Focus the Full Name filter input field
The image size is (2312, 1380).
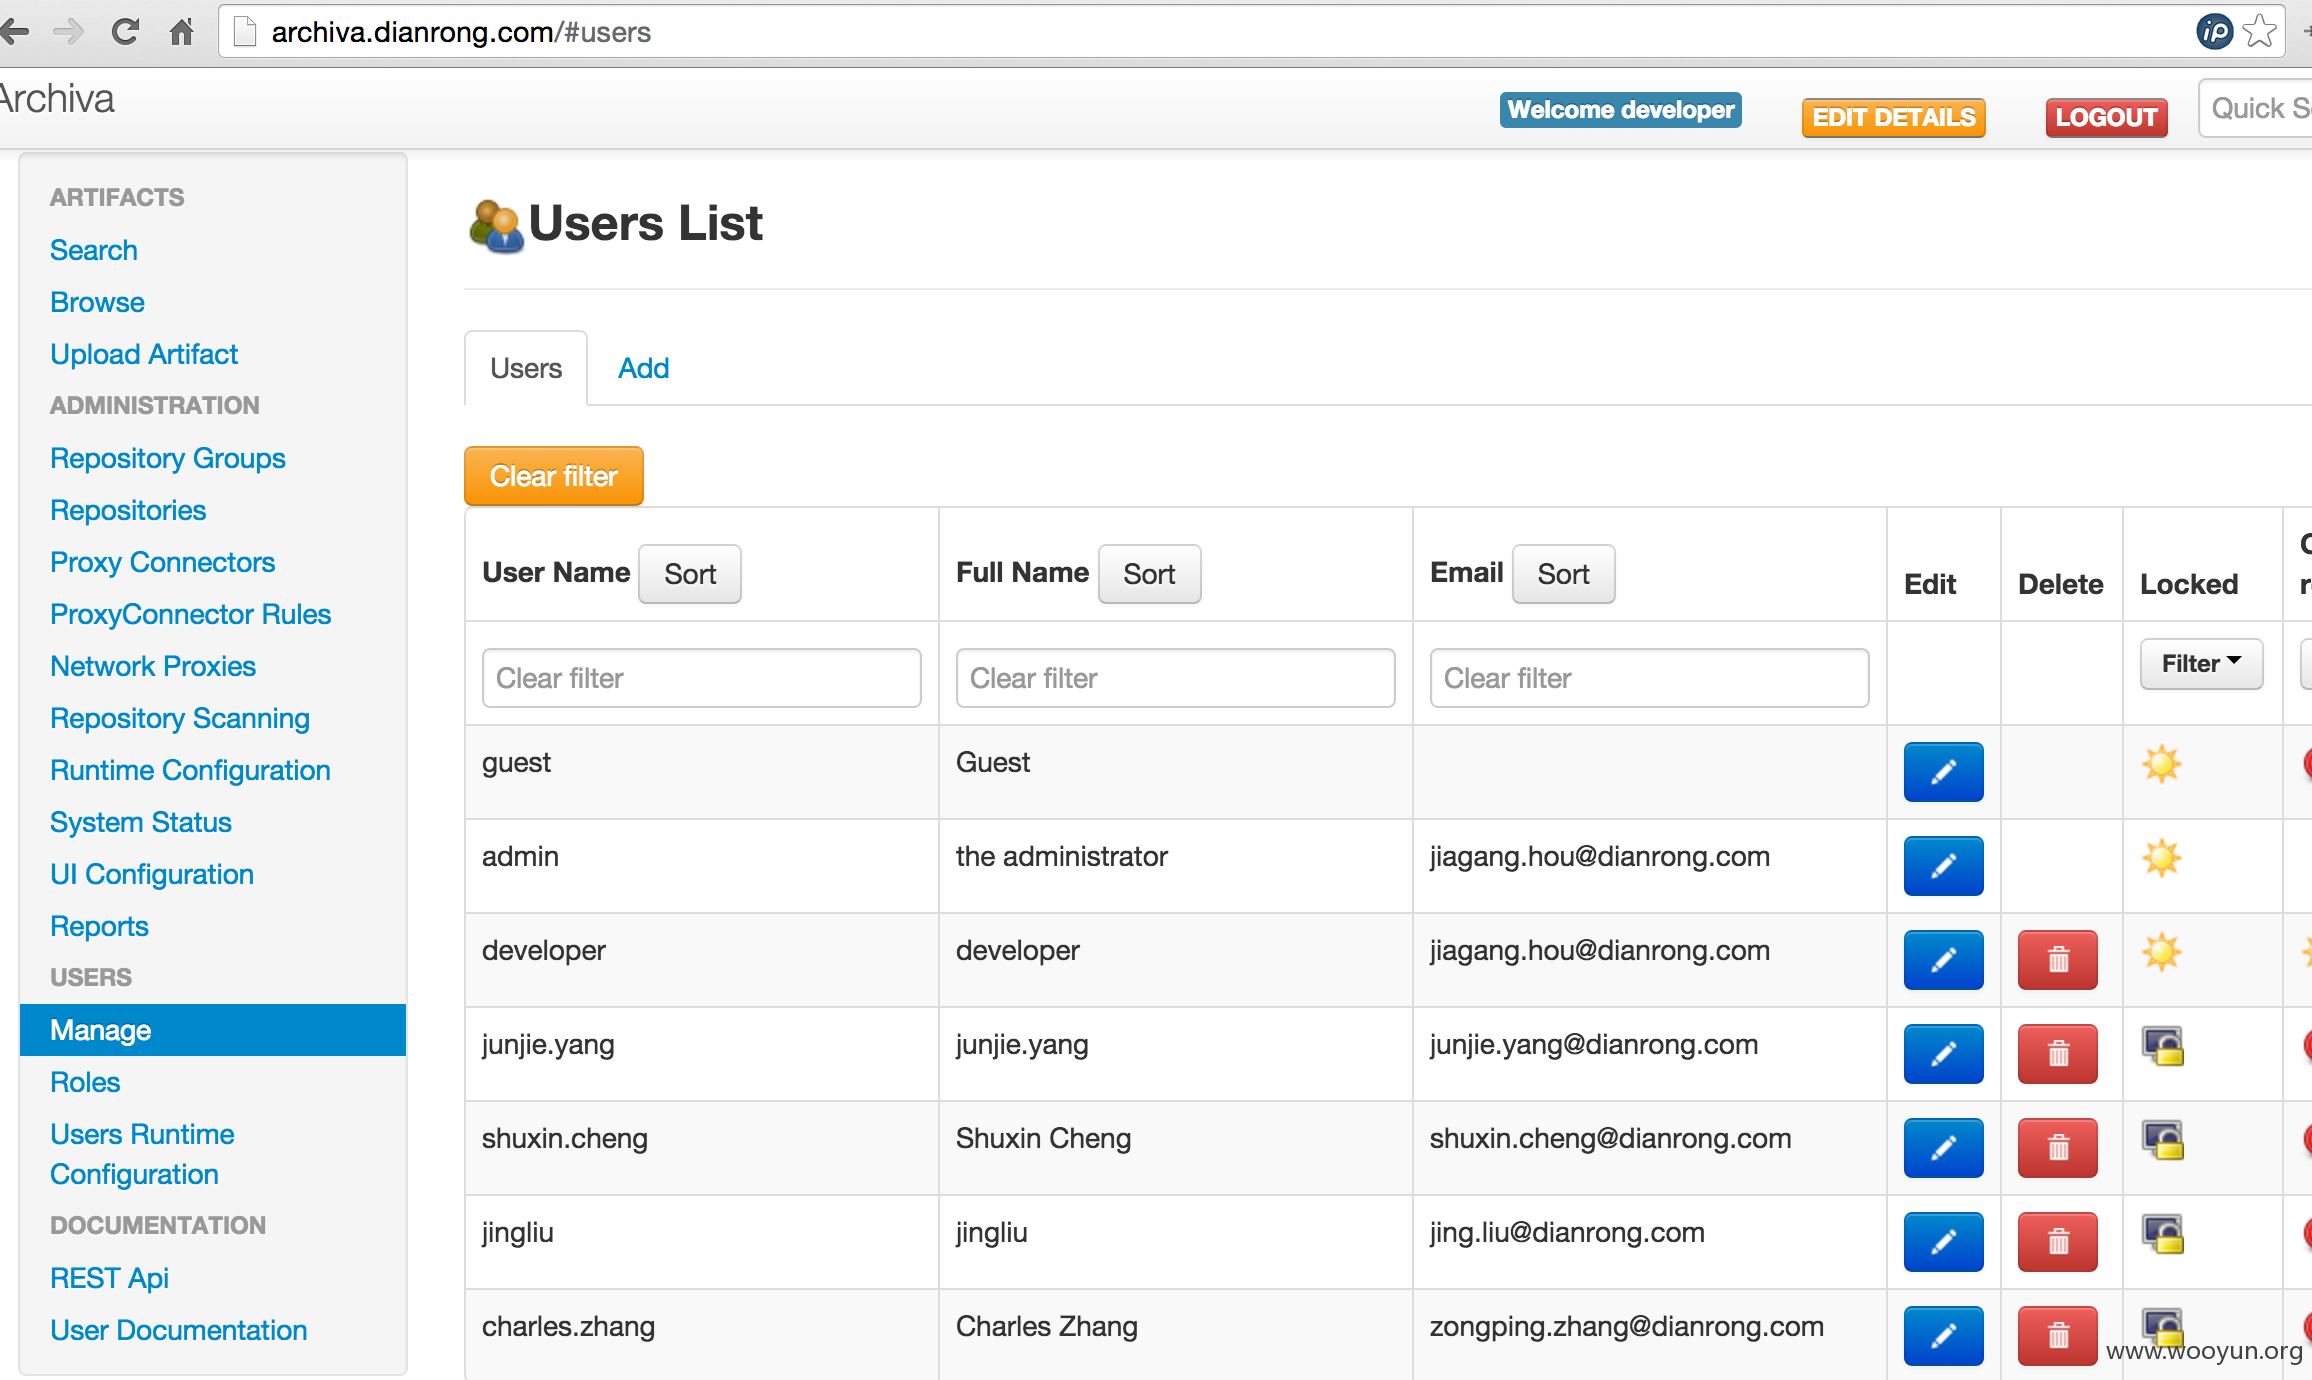click(x=1175, y=678)
